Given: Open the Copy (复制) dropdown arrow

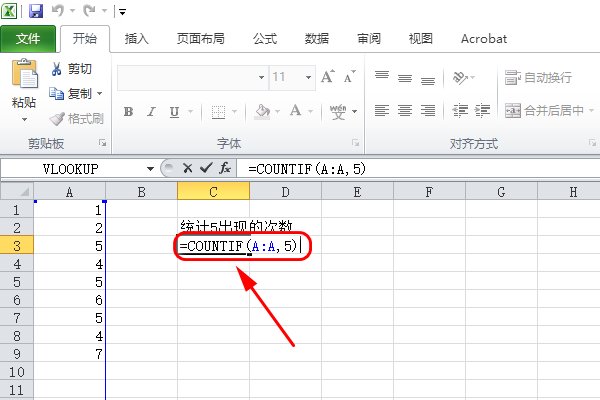Looking at the screenshot, I should (x=99, y=93).
